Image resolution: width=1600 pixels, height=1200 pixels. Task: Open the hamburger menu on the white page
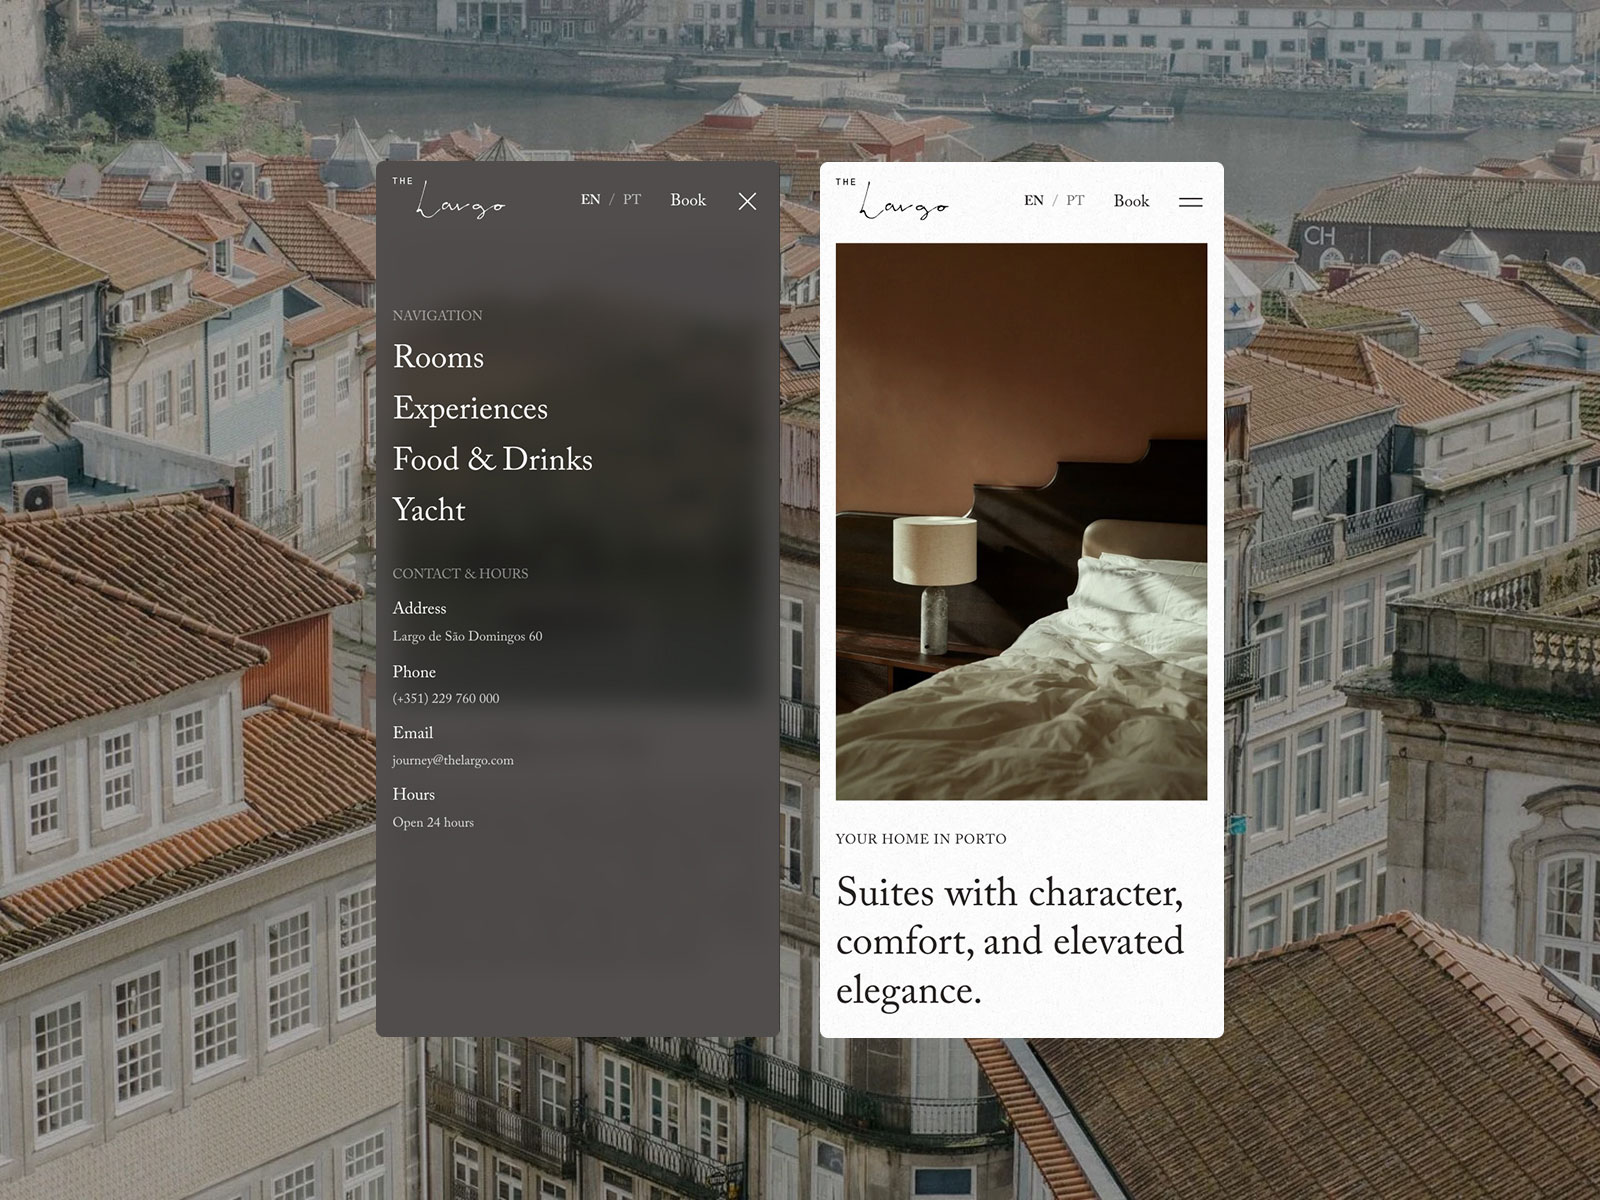1190,202
